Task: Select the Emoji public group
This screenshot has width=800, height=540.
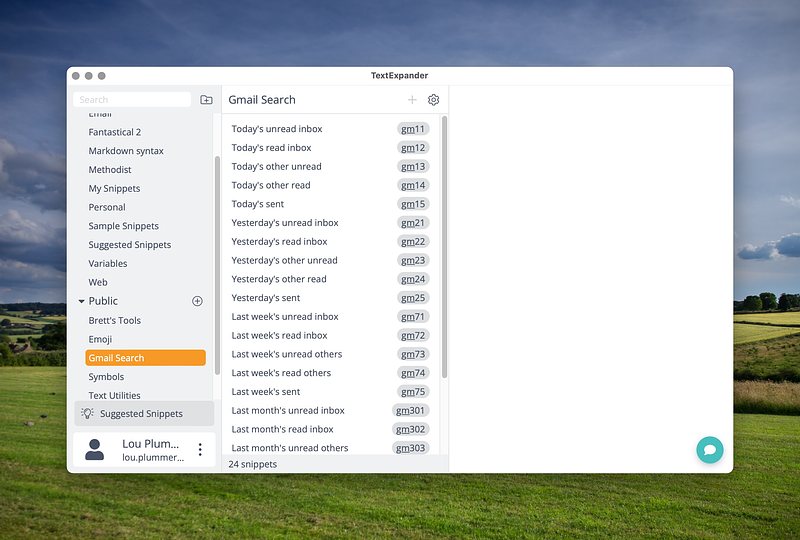Action: (100, 339)
